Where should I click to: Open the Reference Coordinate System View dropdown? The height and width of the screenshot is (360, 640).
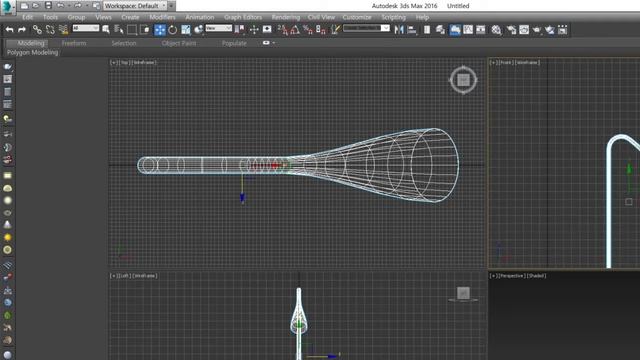tap(218, 28)
